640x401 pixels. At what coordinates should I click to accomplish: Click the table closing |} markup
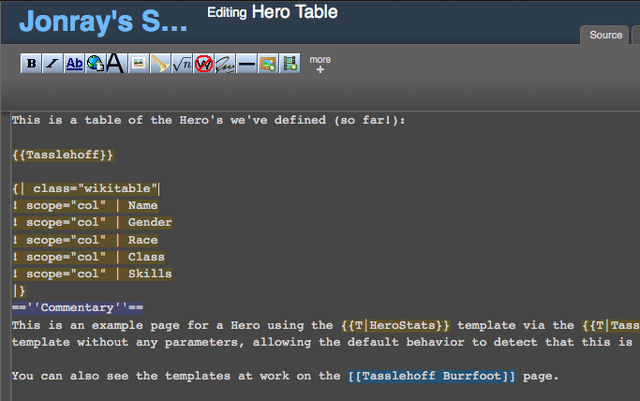(x=19, y=291)
